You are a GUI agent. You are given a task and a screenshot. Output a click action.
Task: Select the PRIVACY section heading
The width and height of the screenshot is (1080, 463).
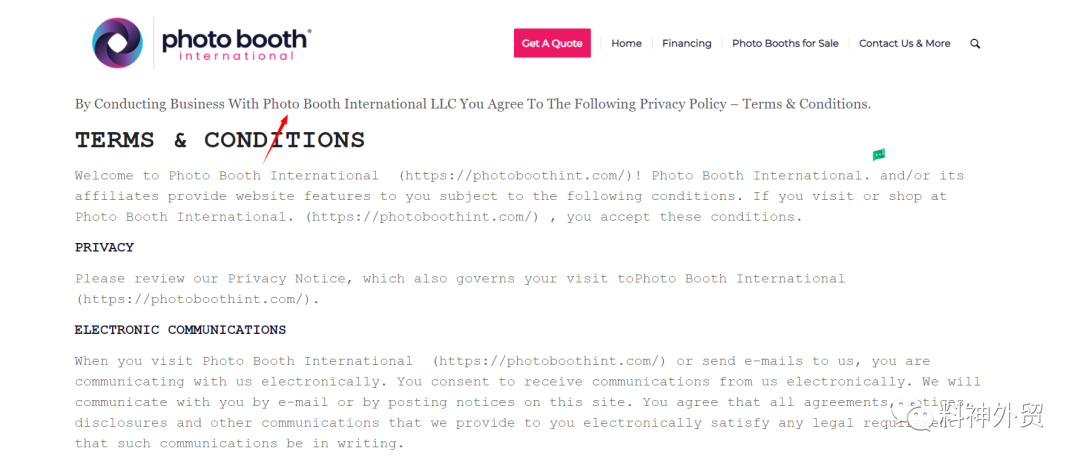click(104, 247)
